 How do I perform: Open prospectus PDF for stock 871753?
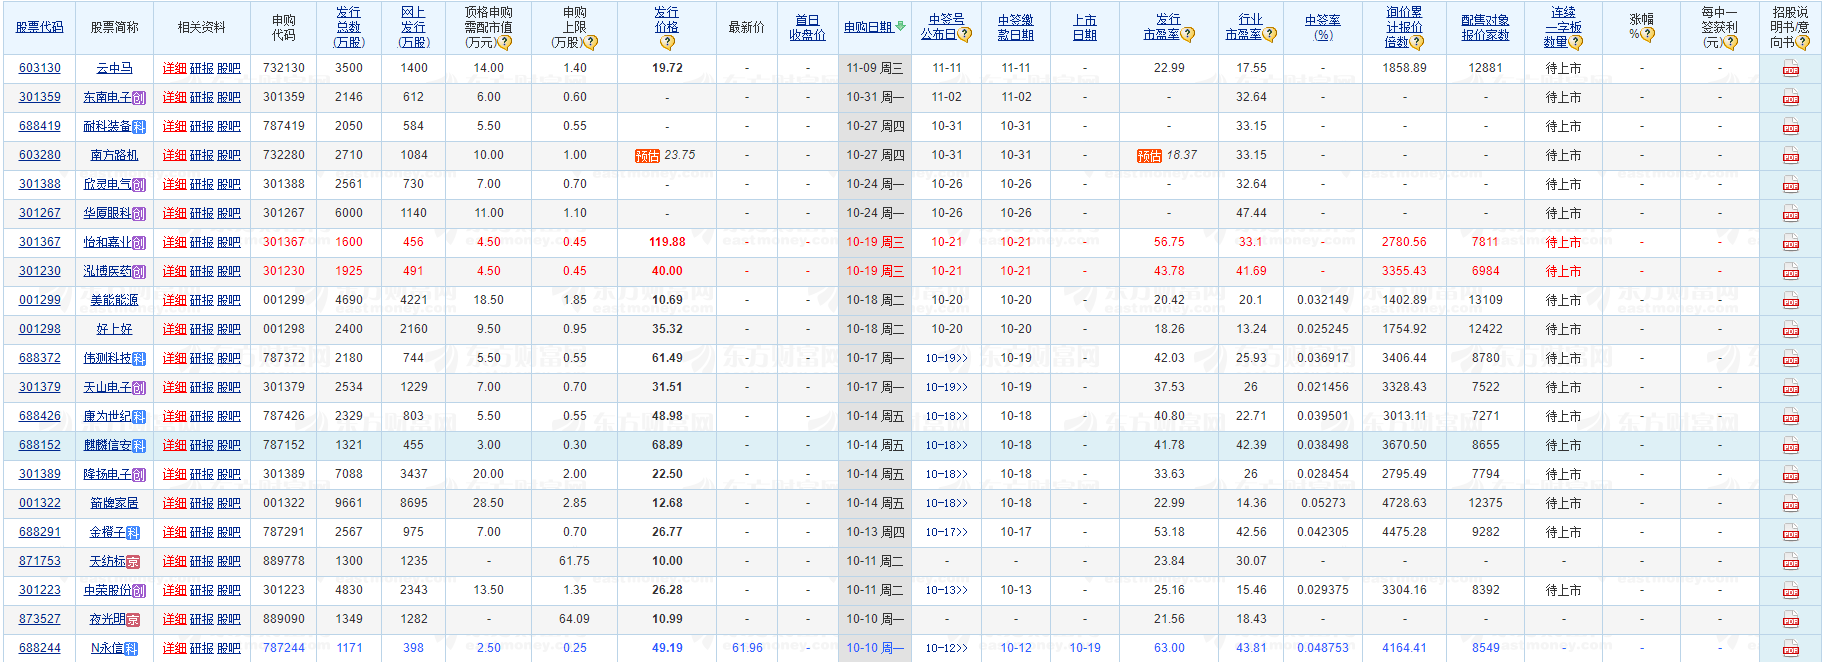[1790, 562]
